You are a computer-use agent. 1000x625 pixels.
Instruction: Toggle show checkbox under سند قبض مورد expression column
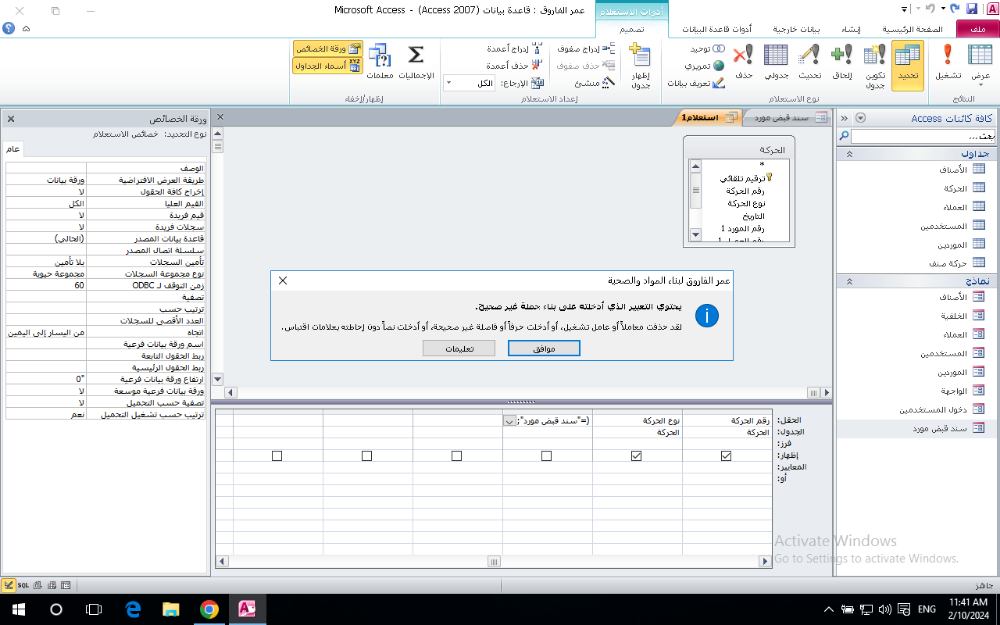546,456
